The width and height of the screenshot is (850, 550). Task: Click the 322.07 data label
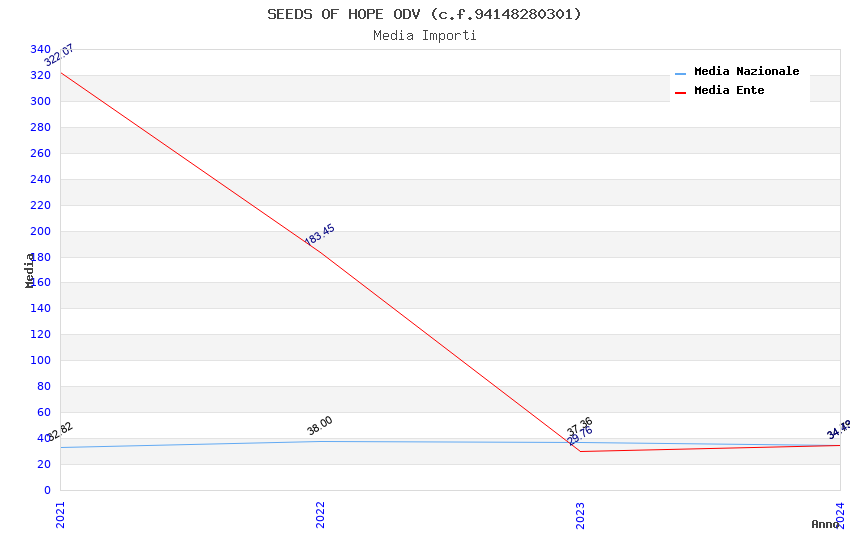(59, 55)
